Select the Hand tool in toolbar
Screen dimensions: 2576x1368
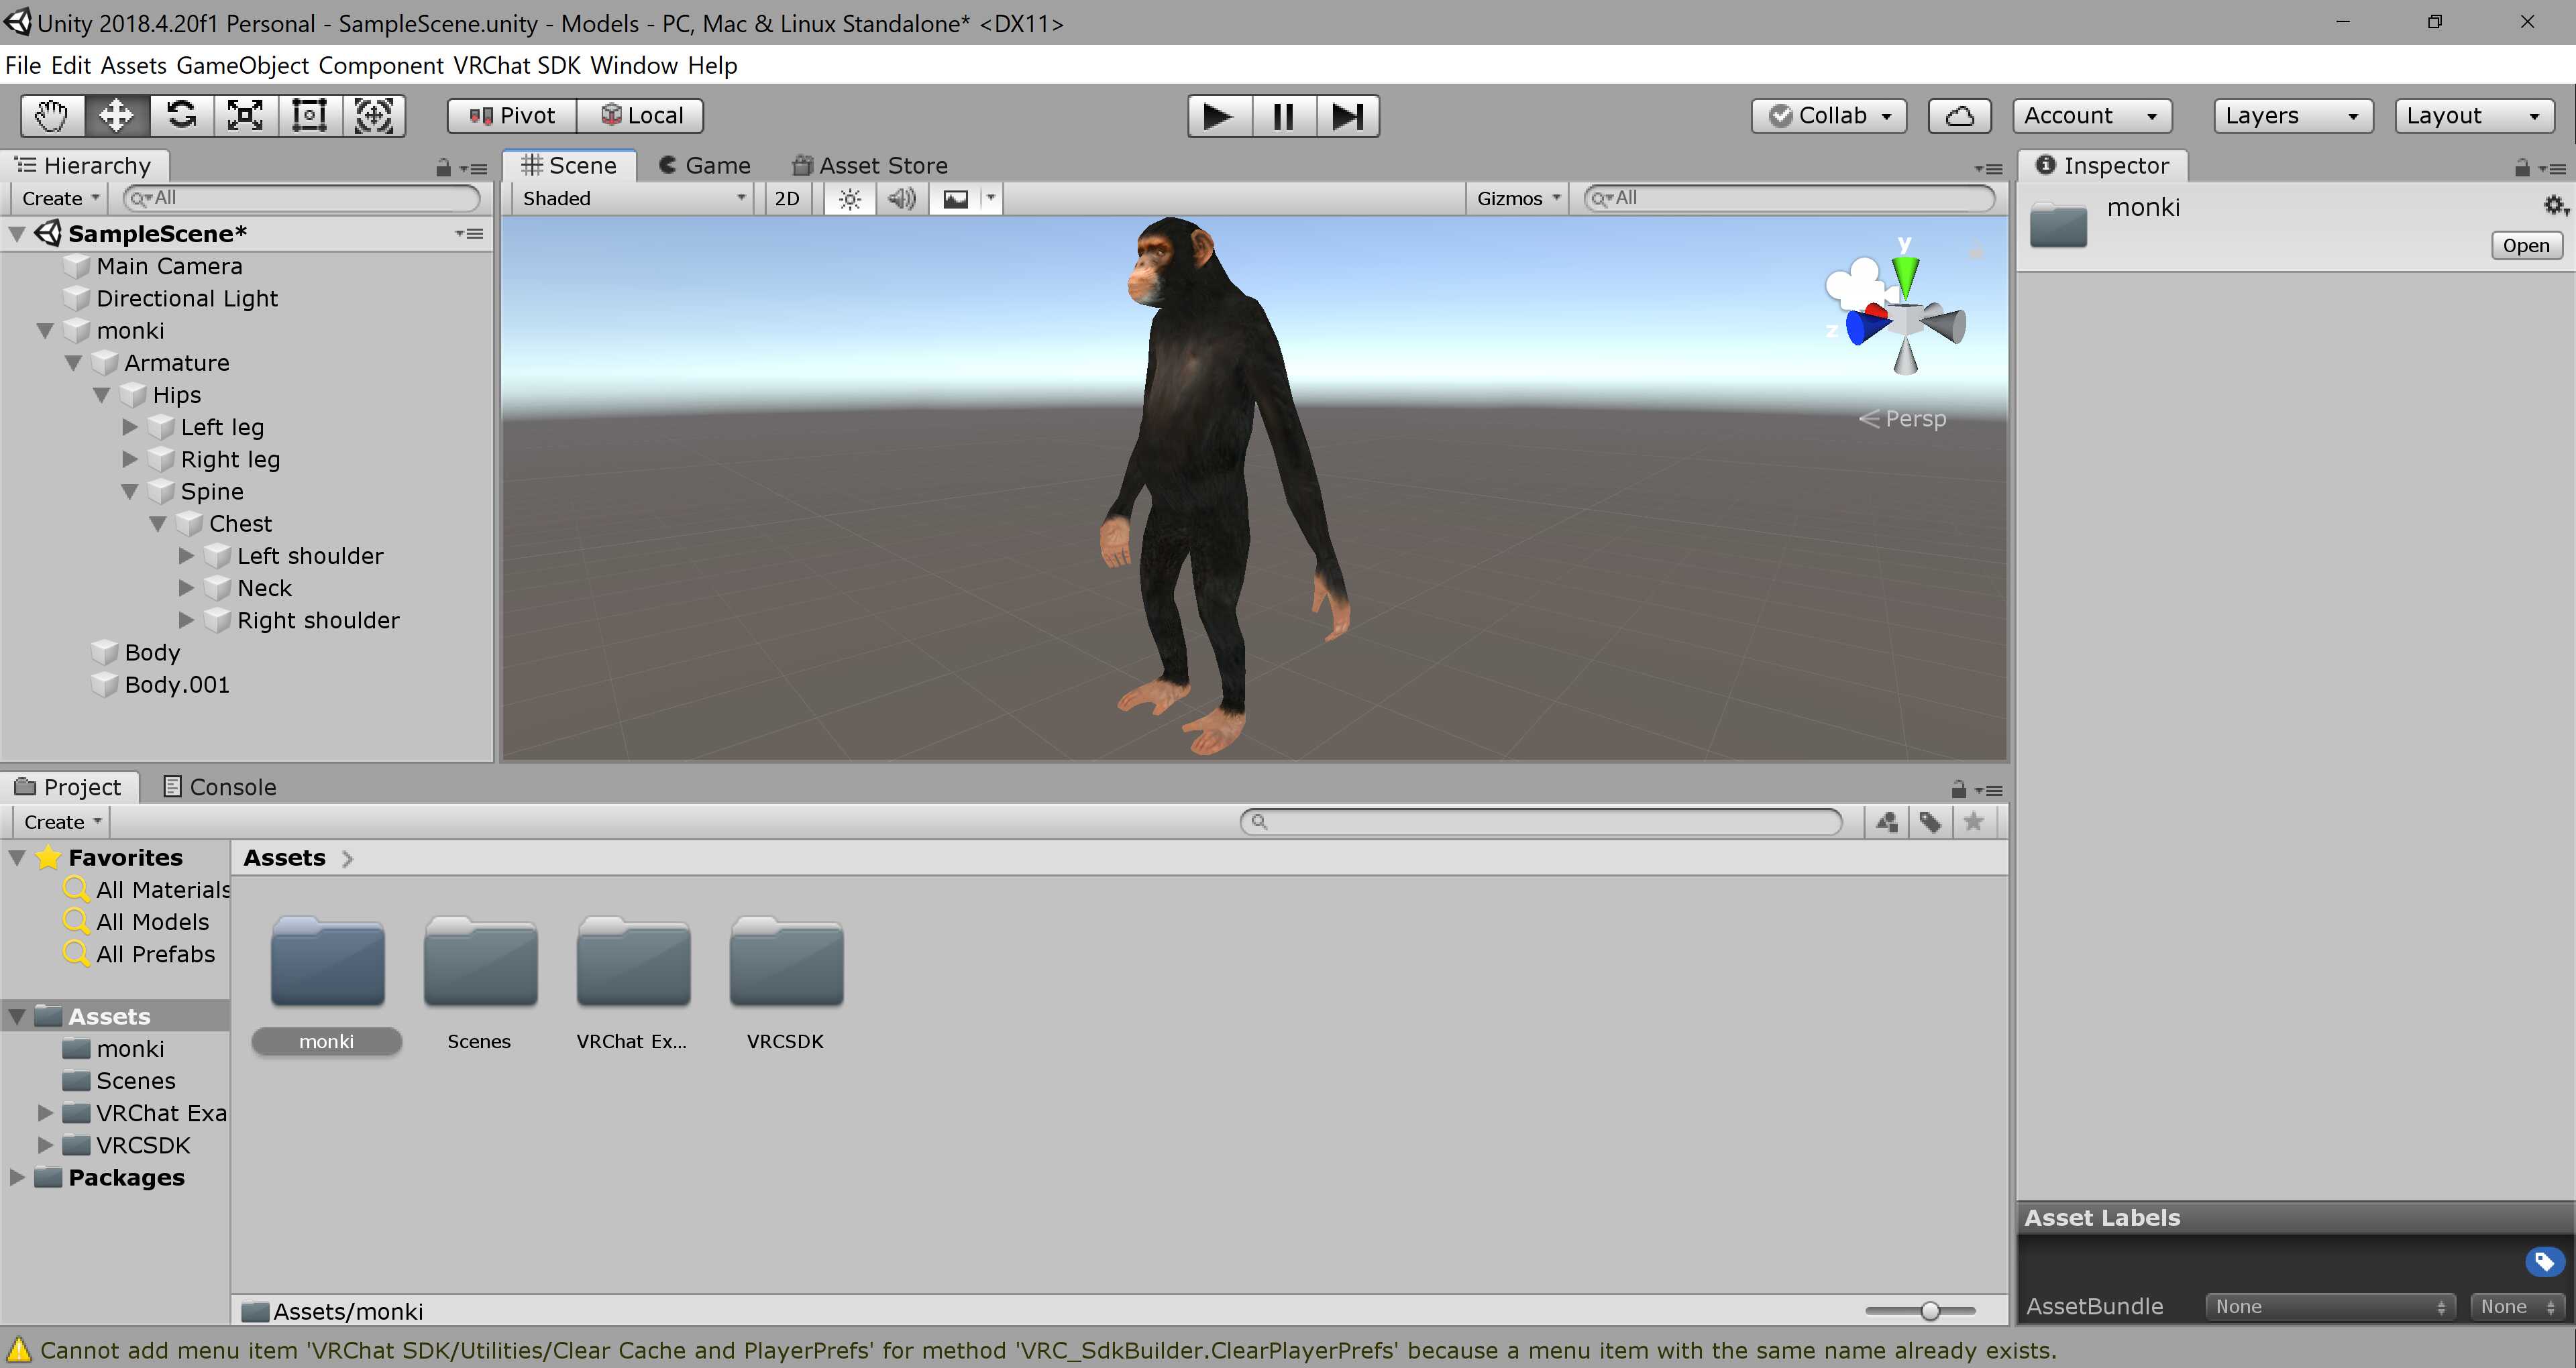(52, 116)
